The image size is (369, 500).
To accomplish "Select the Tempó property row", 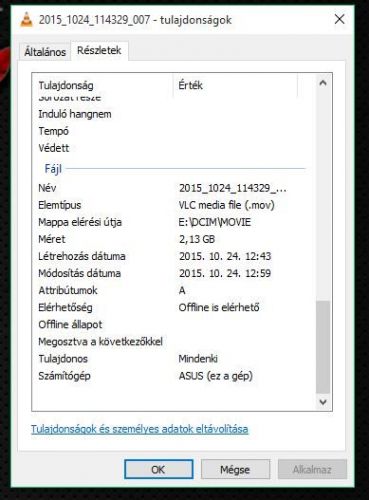I will pyautogui.click(x=53, y=131).
